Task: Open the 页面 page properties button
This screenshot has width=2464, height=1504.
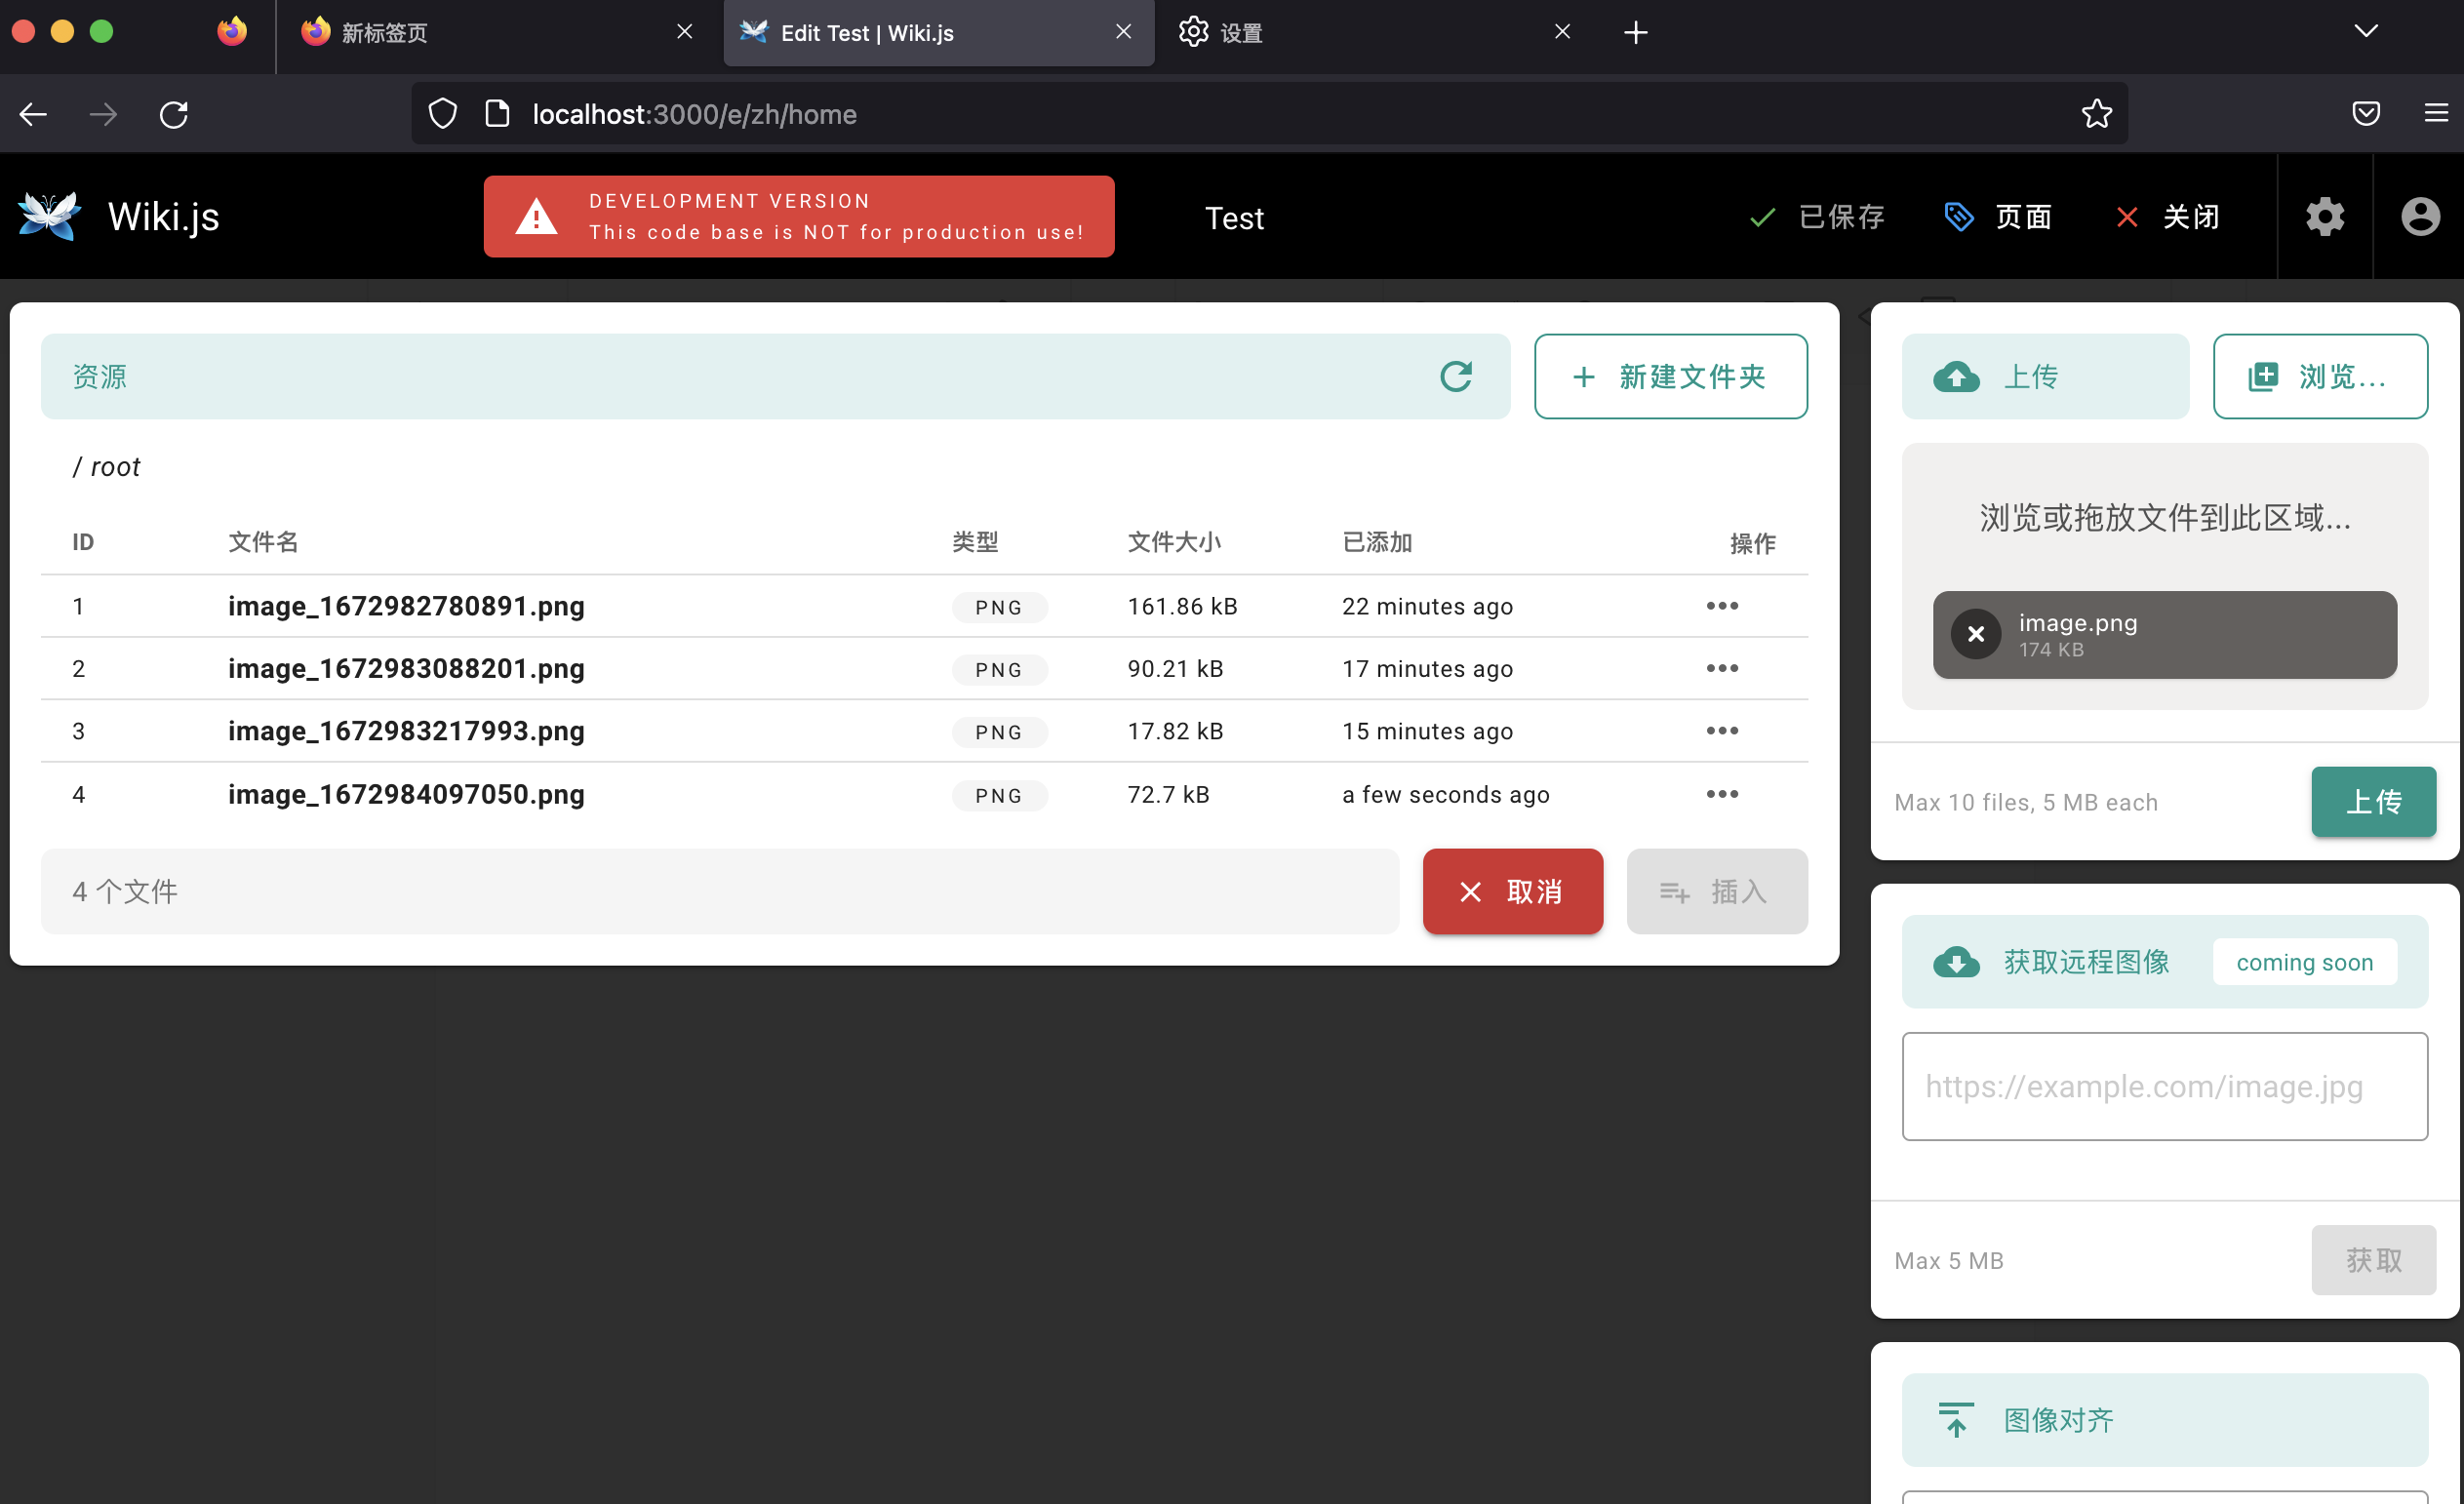Action: 1998,216
